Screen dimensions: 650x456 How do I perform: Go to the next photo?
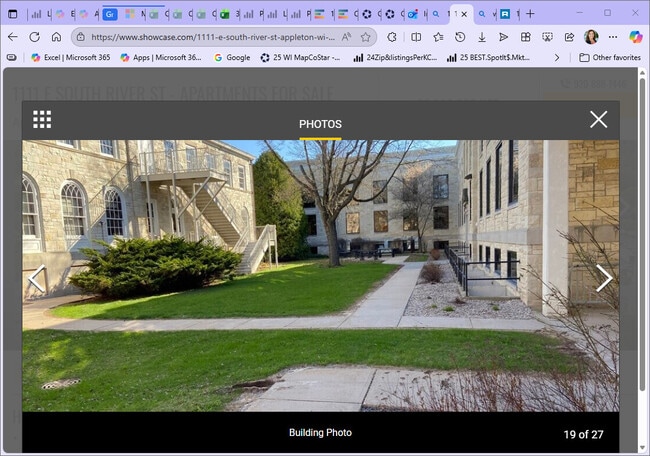pyautogui.click(x=604, y=278)
